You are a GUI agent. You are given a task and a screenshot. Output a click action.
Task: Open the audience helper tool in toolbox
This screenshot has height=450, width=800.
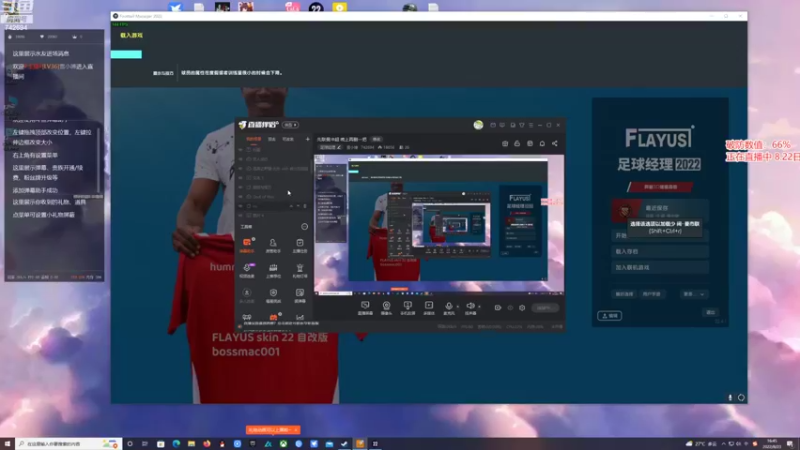tap(273, 245)
